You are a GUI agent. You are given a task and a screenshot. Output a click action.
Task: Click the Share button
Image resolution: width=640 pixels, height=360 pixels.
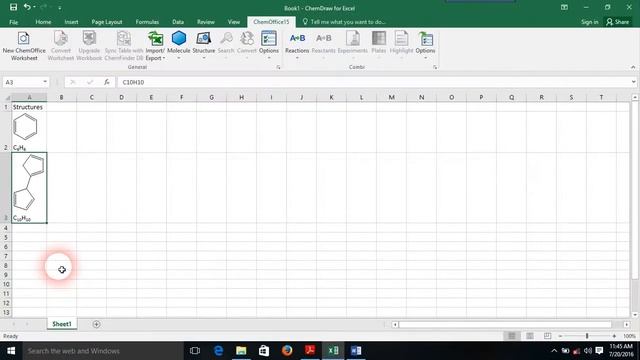coord(618,22)
